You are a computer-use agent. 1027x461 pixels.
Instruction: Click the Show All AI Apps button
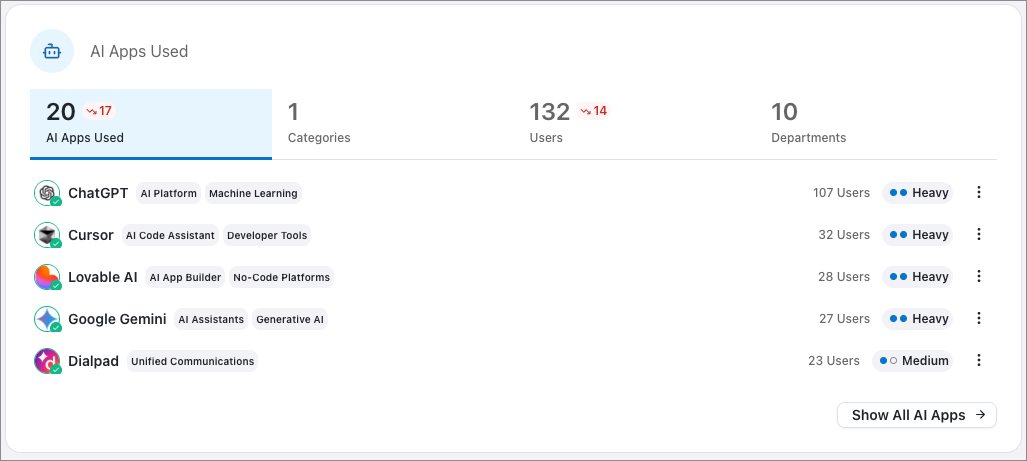[916, 415]
